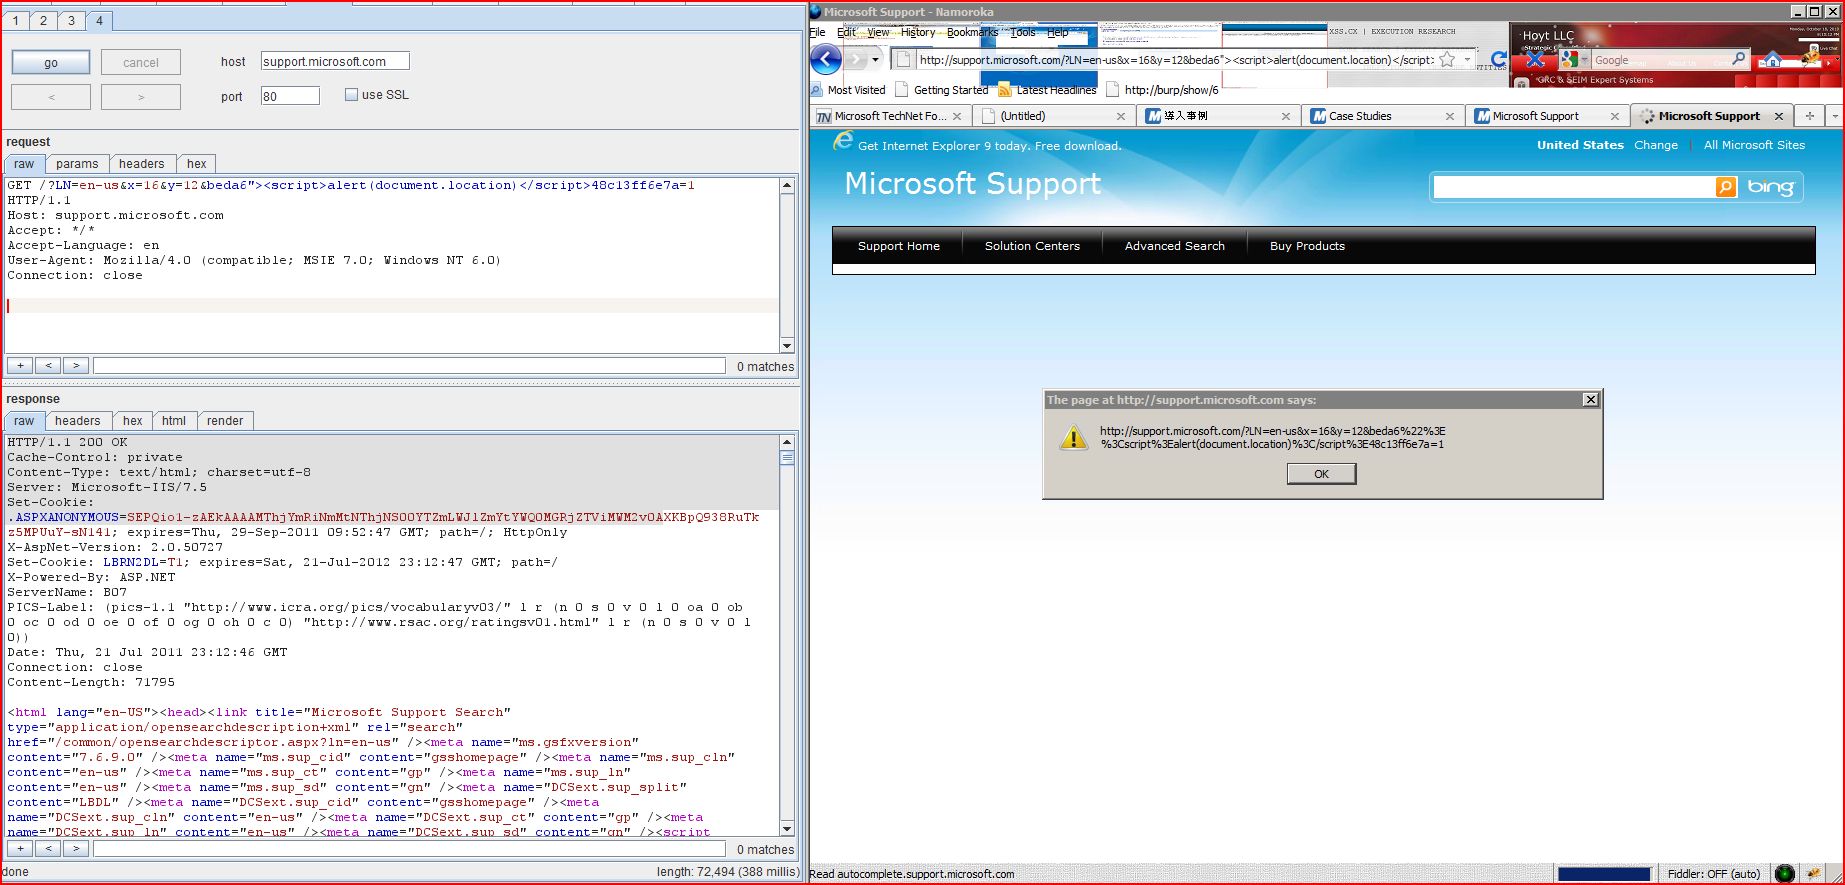Open a new tab with plus button
1845x885 pixels.
[1809, 116]
